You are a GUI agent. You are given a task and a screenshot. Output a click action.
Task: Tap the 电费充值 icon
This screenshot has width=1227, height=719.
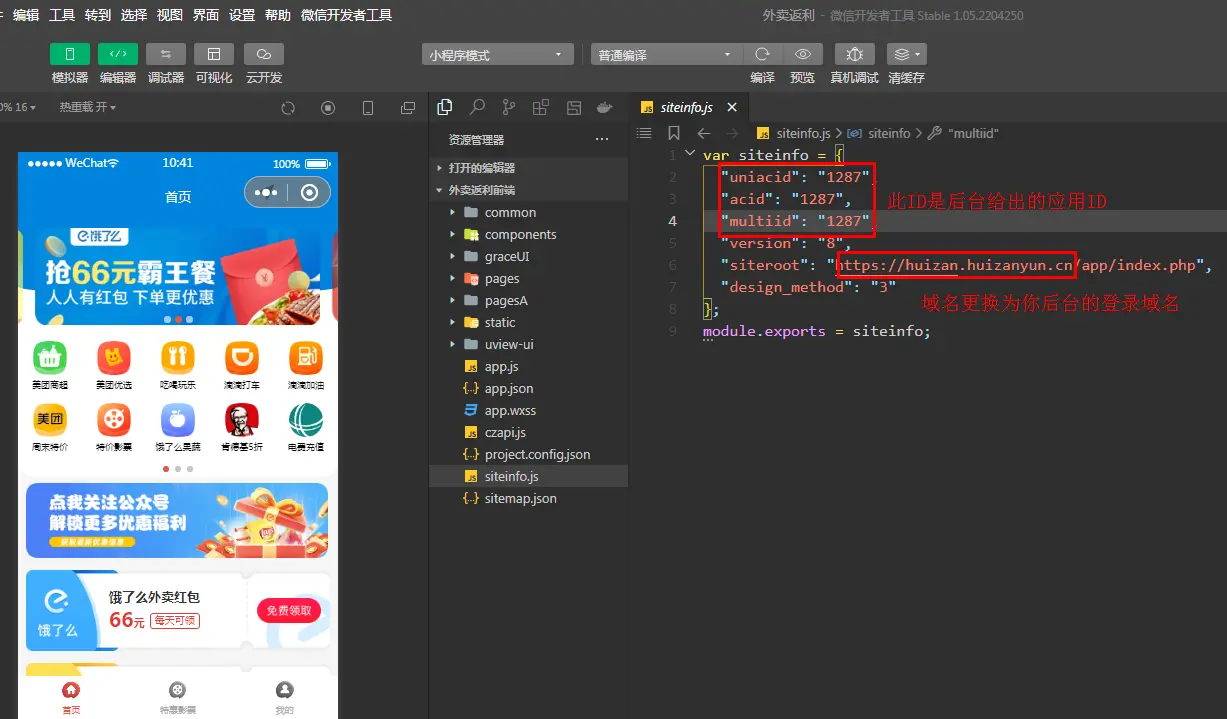305,420
